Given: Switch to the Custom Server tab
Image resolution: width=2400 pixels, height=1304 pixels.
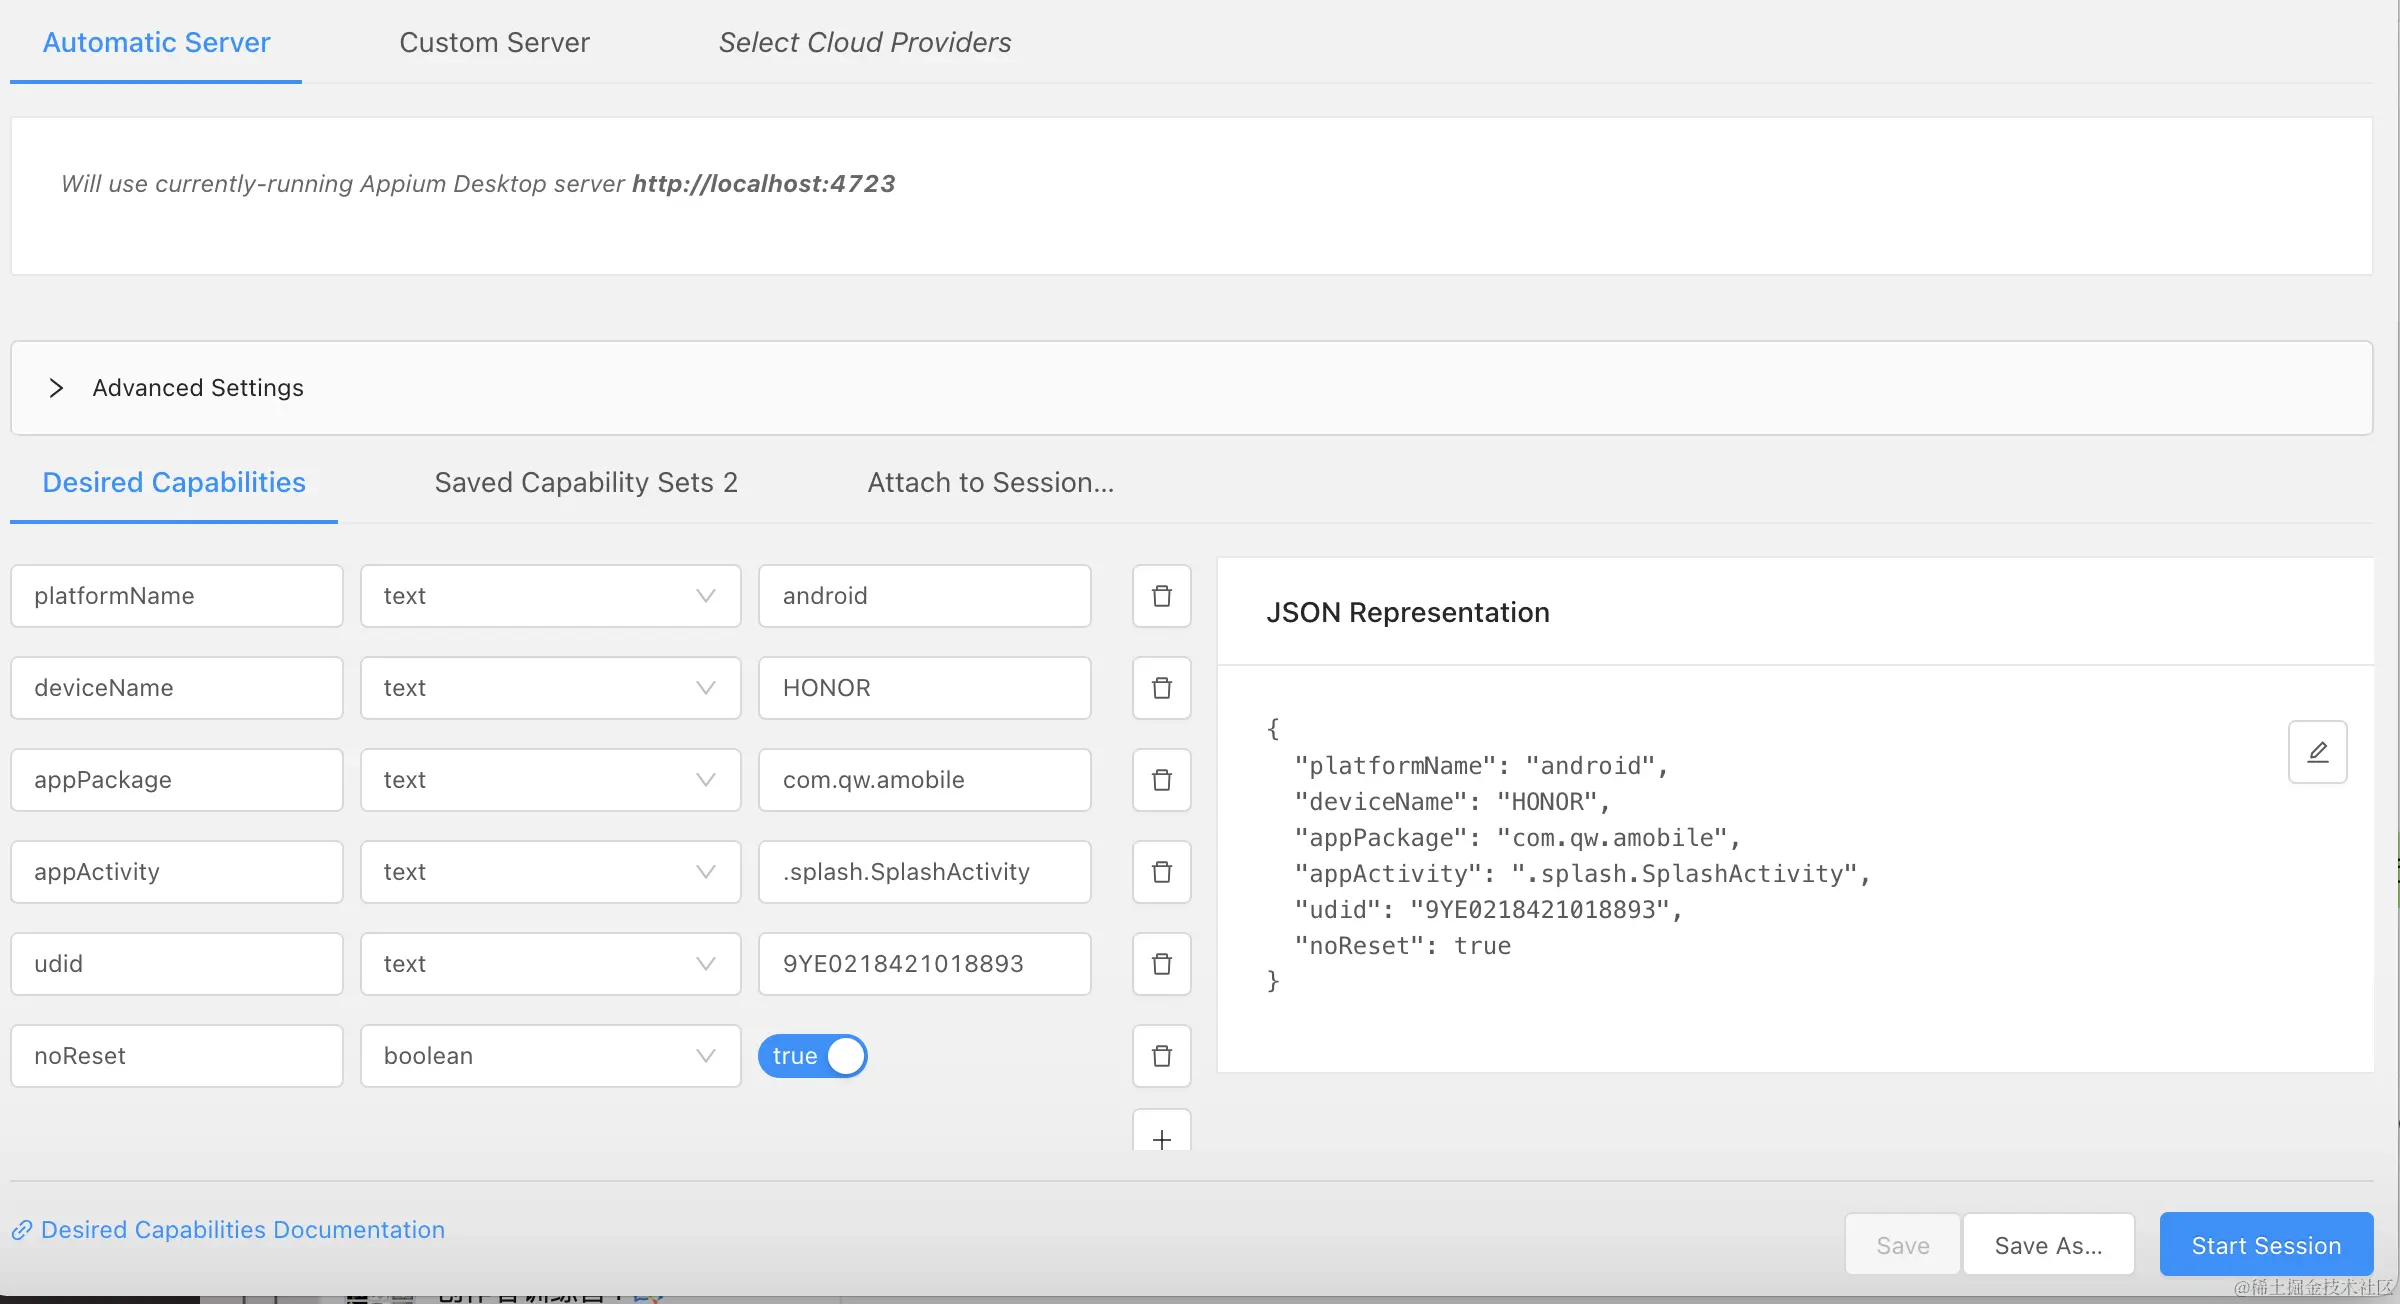Looking at the screenshot, I should pyautogui.click(x=494, y=42).
